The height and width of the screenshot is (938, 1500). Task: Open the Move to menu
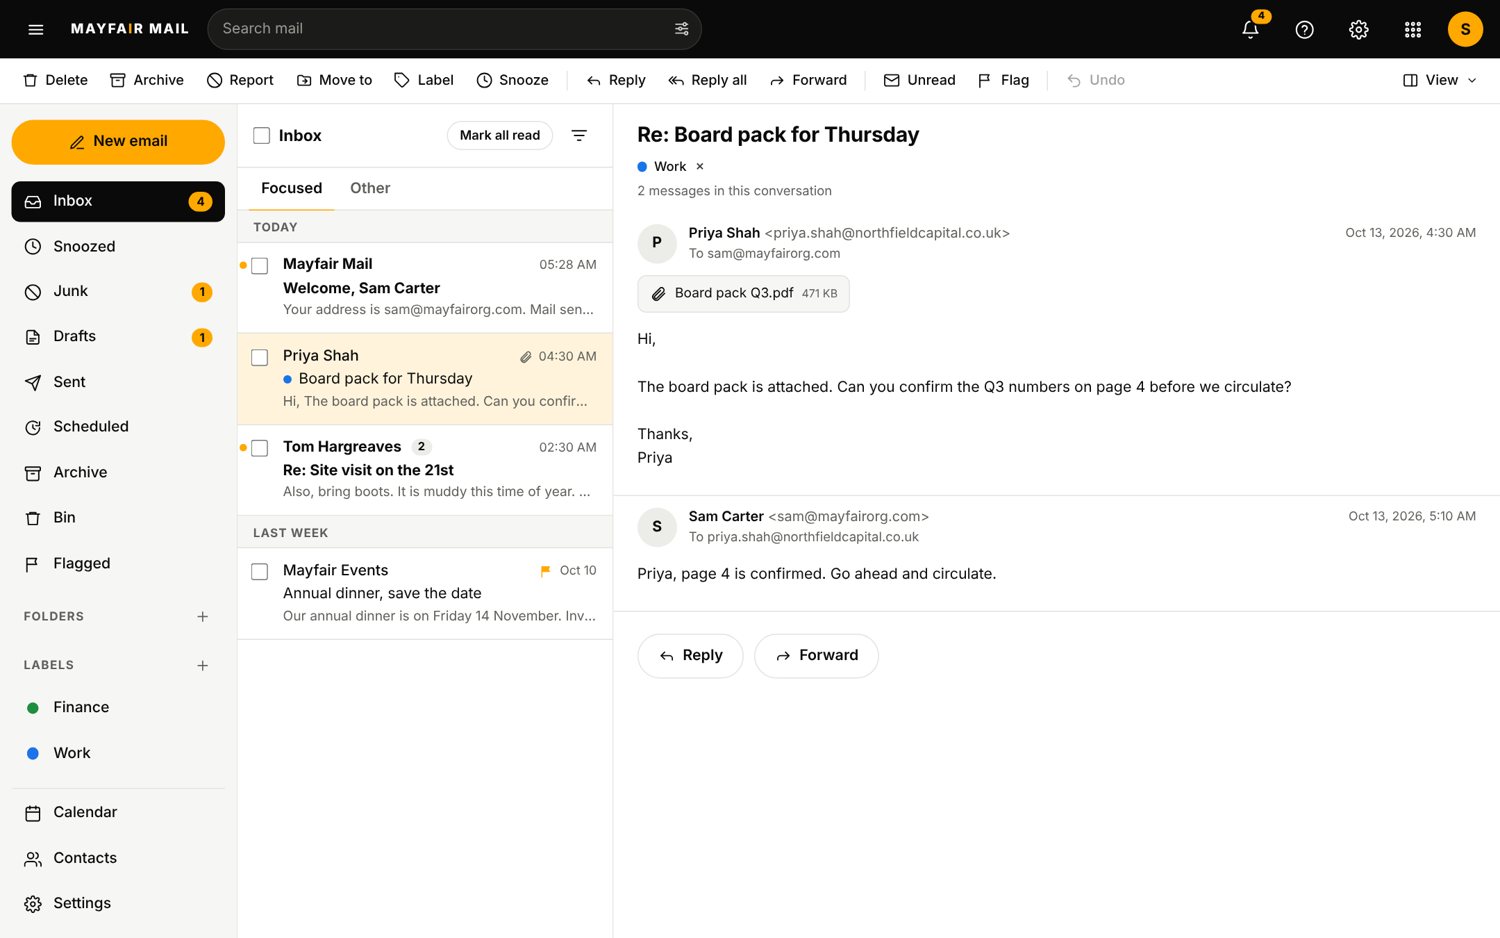(x=335, y=80)
